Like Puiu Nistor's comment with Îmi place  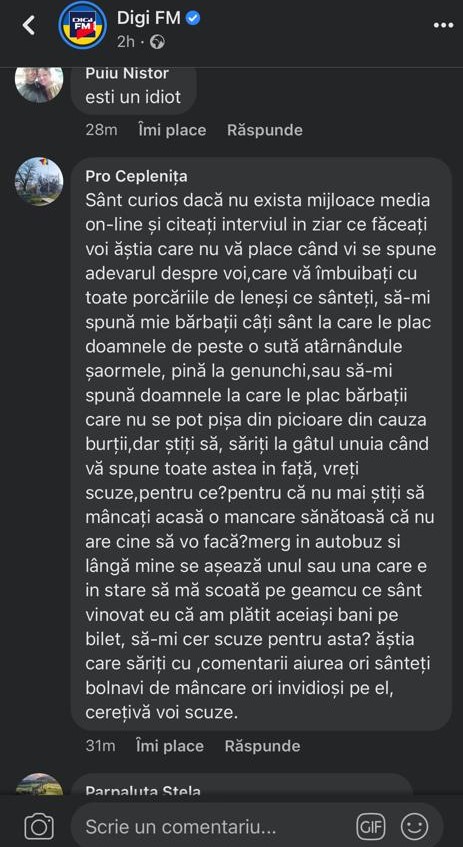[172, 130]
